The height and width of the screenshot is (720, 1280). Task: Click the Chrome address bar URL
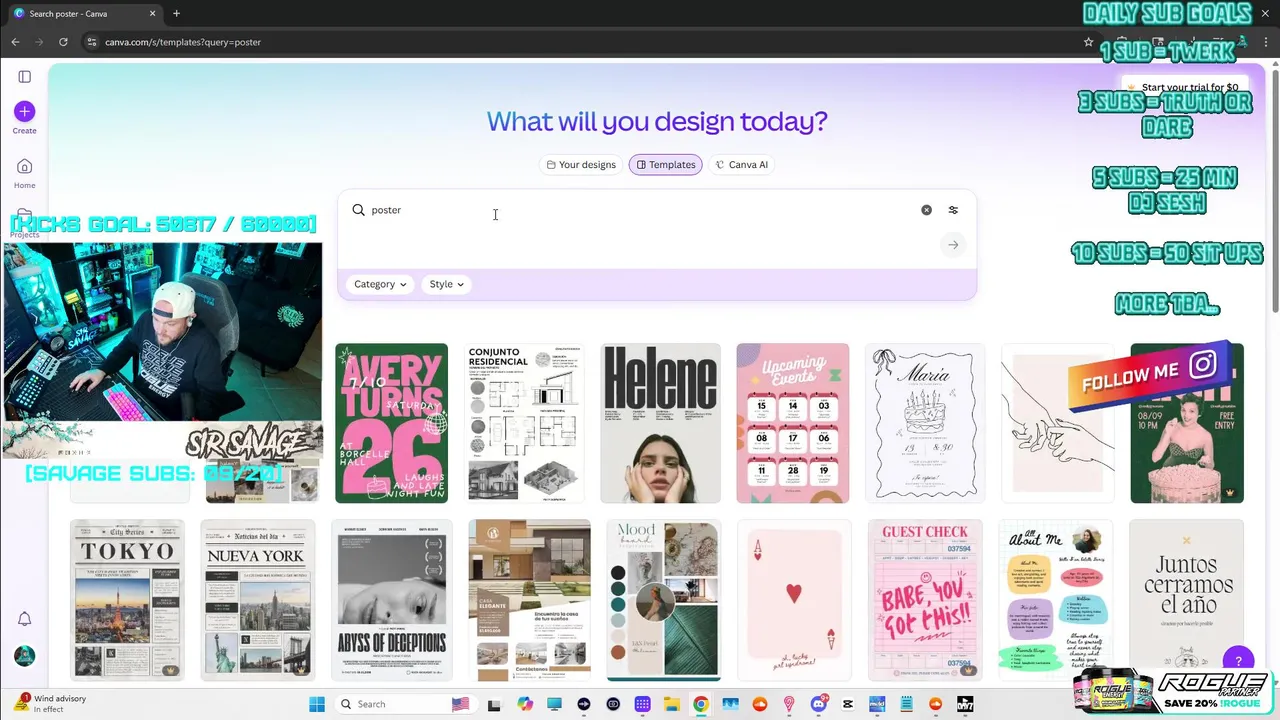[183, 42]
